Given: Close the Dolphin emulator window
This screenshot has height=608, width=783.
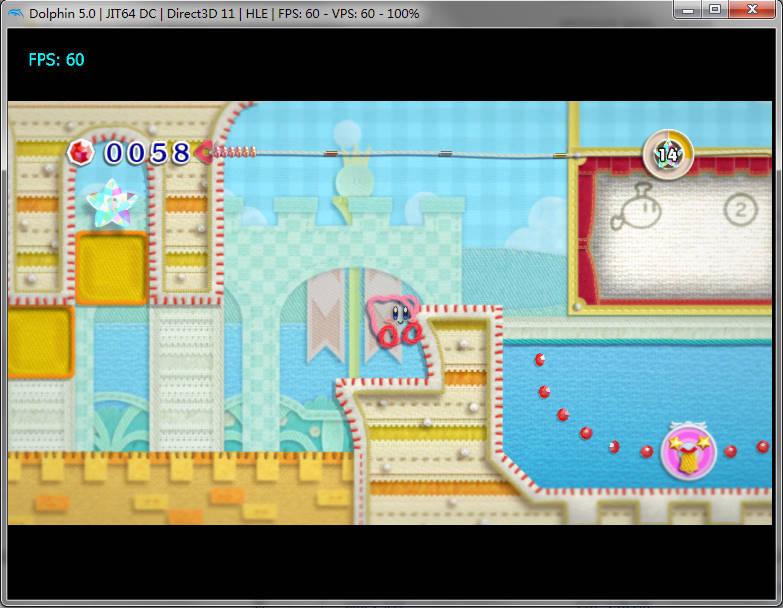Looking at the screenshot, I should 752,9.
